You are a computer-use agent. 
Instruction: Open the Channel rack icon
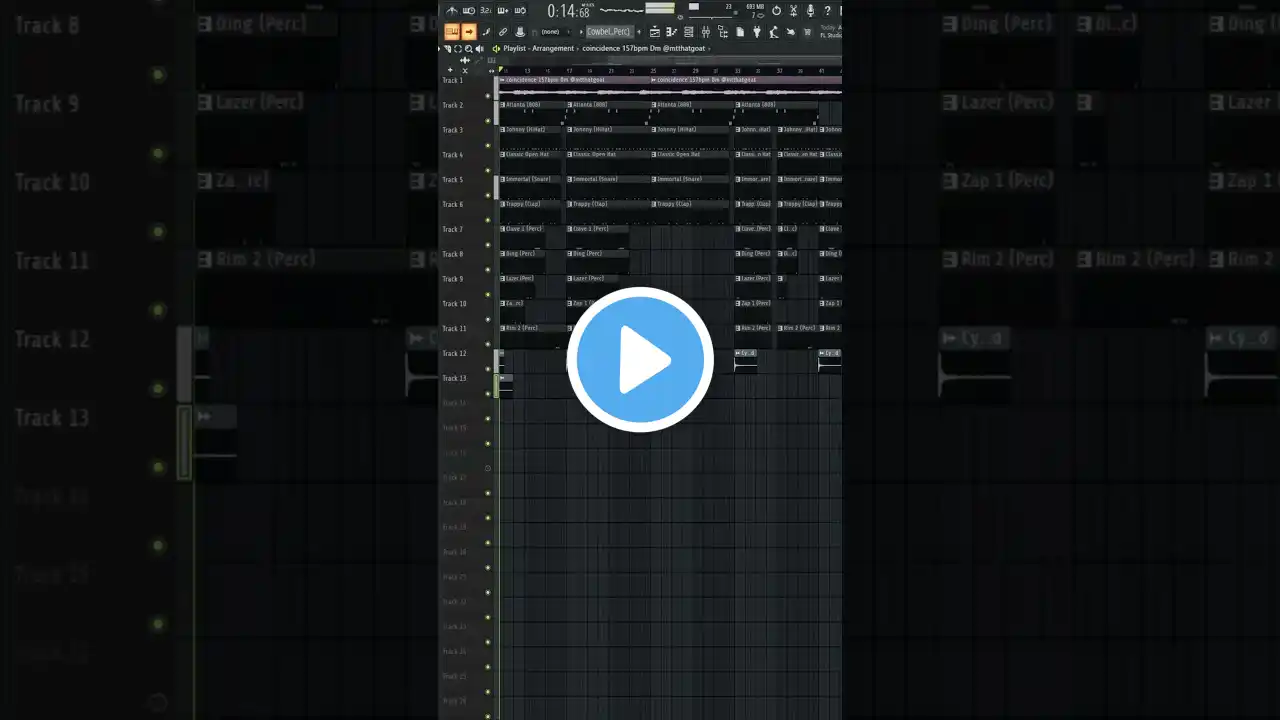pos(689,32)
